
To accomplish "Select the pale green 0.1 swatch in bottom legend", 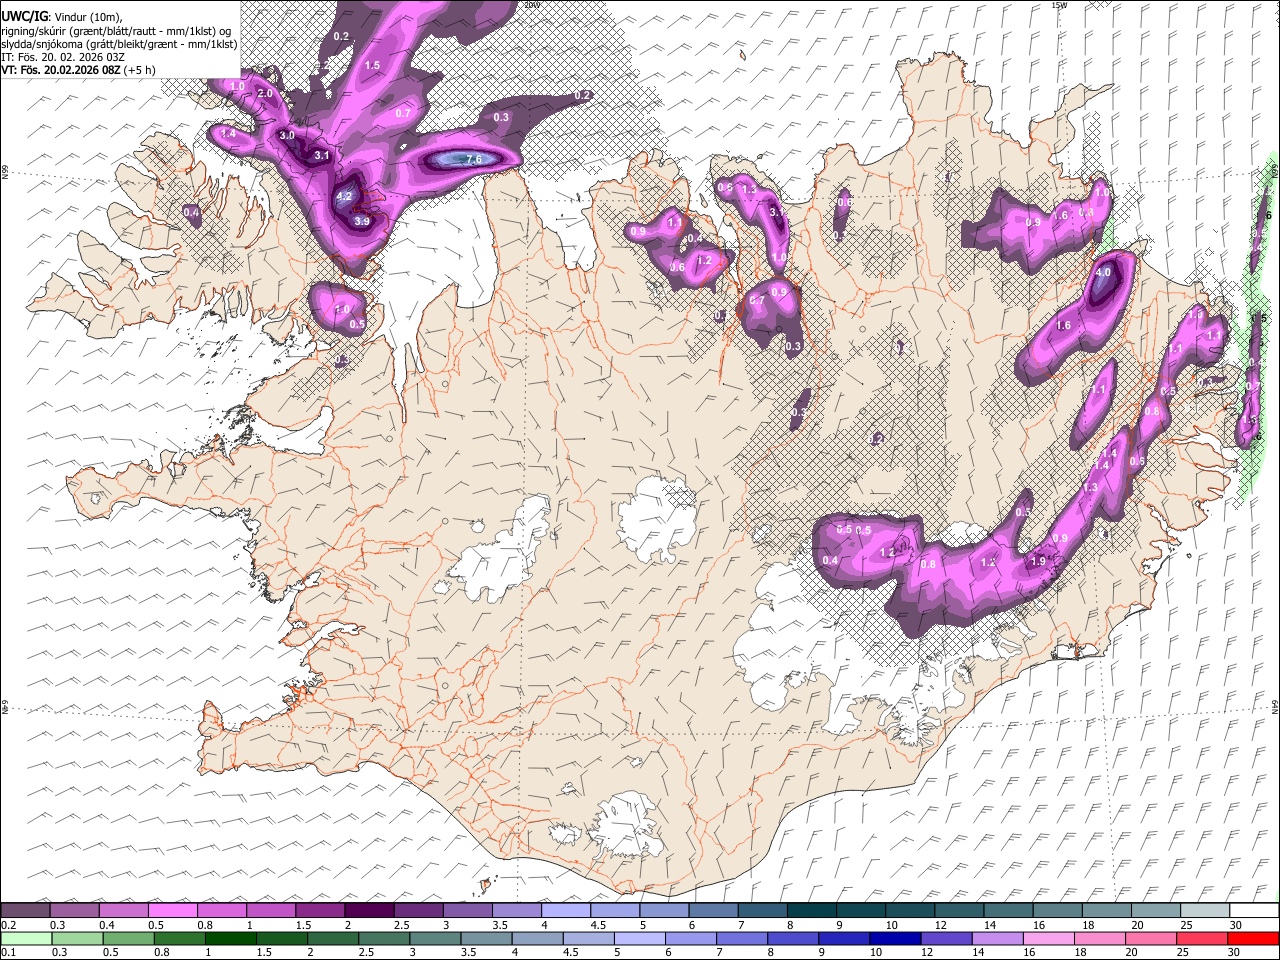I will pyautogui.click(x=27, y=938).
